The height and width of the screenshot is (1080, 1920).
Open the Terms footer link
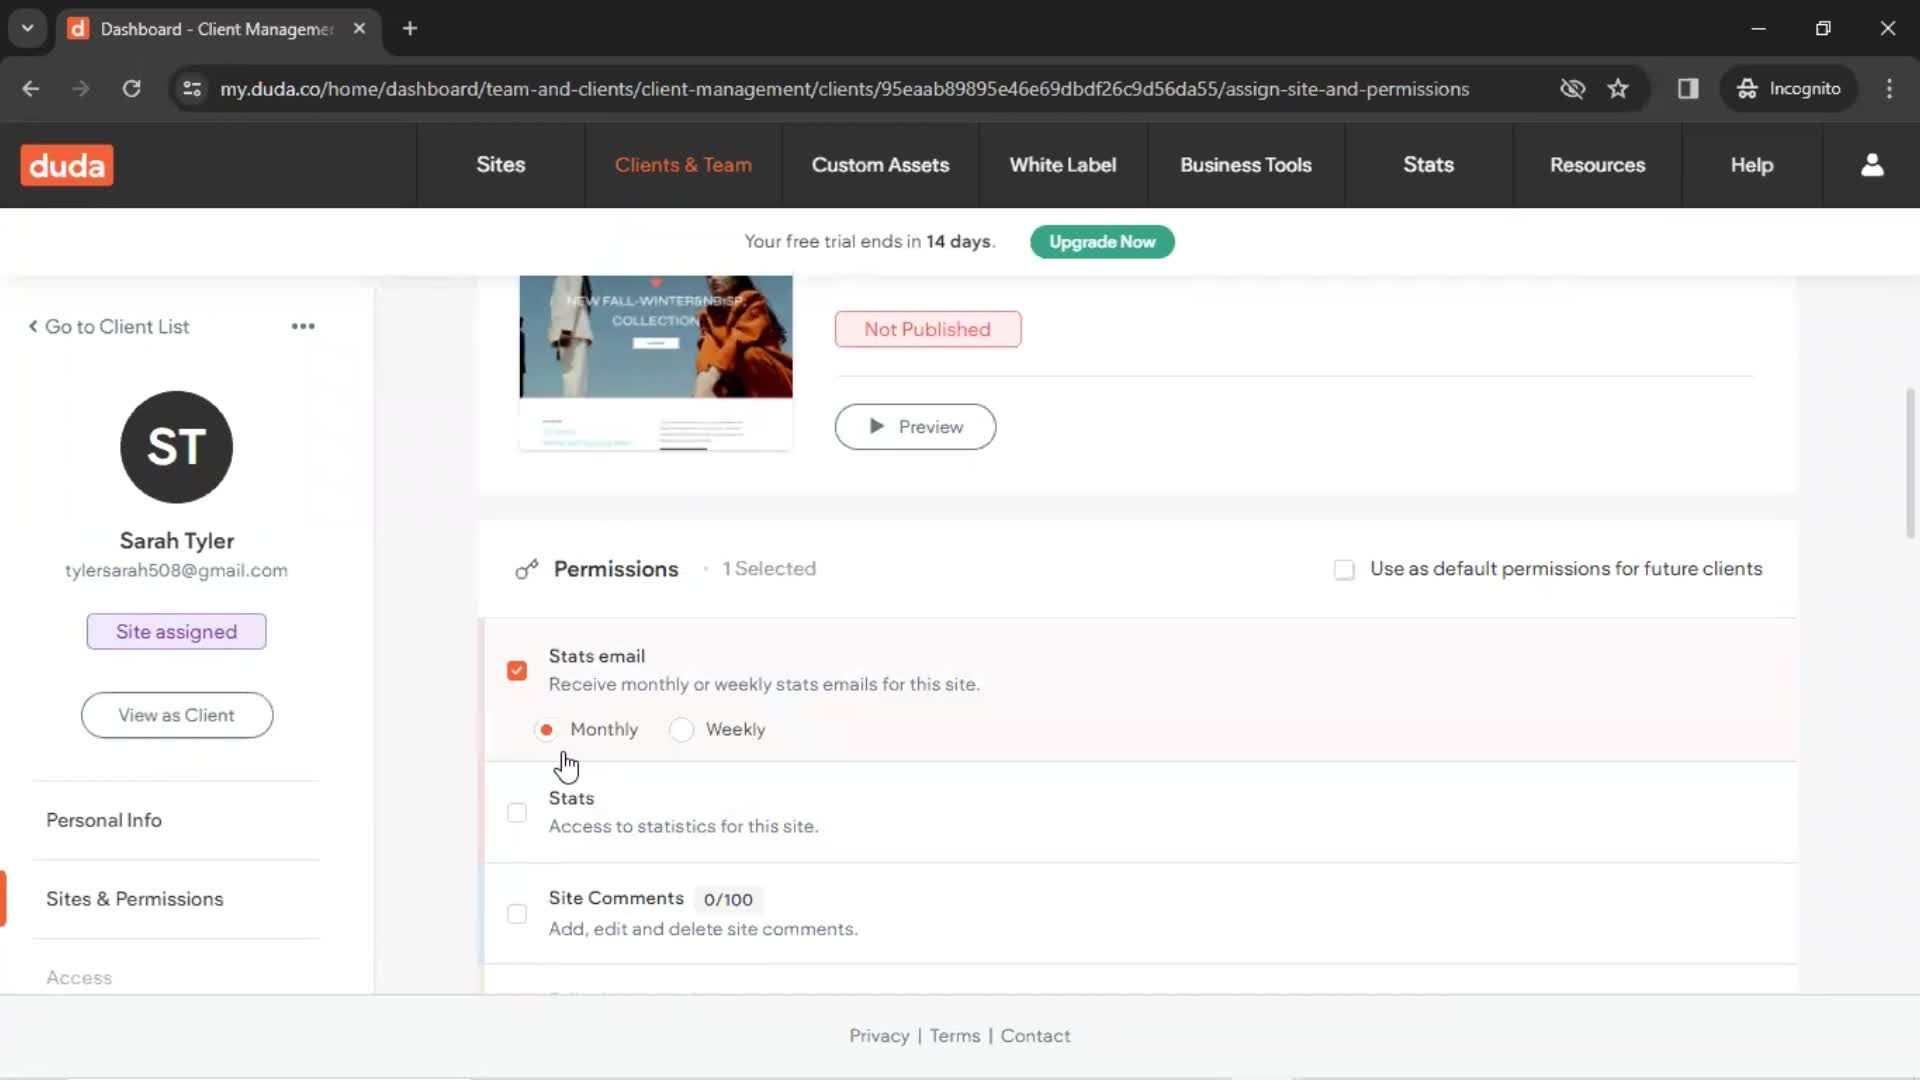pos(955,1036)
